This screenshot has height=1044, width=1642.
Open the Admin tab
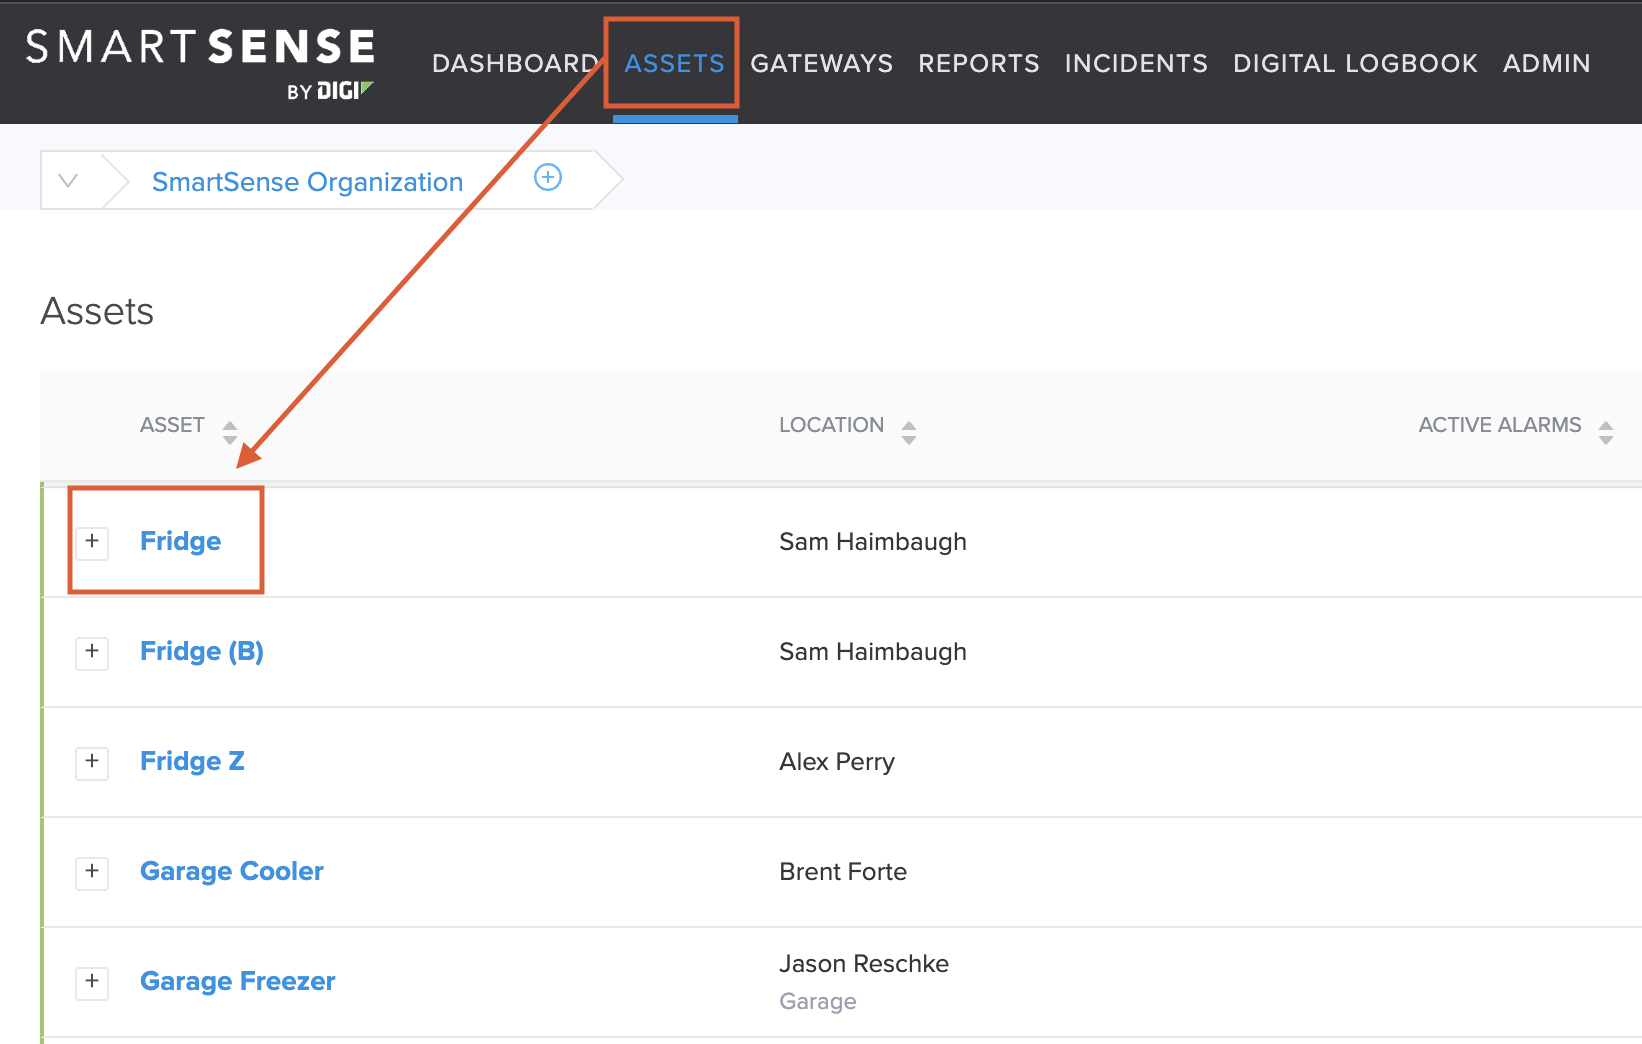1546,63
